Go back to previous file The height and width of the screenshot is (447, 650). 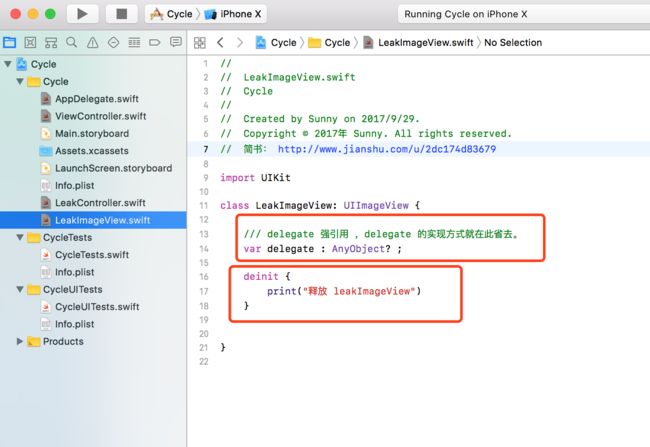point(221,42)
